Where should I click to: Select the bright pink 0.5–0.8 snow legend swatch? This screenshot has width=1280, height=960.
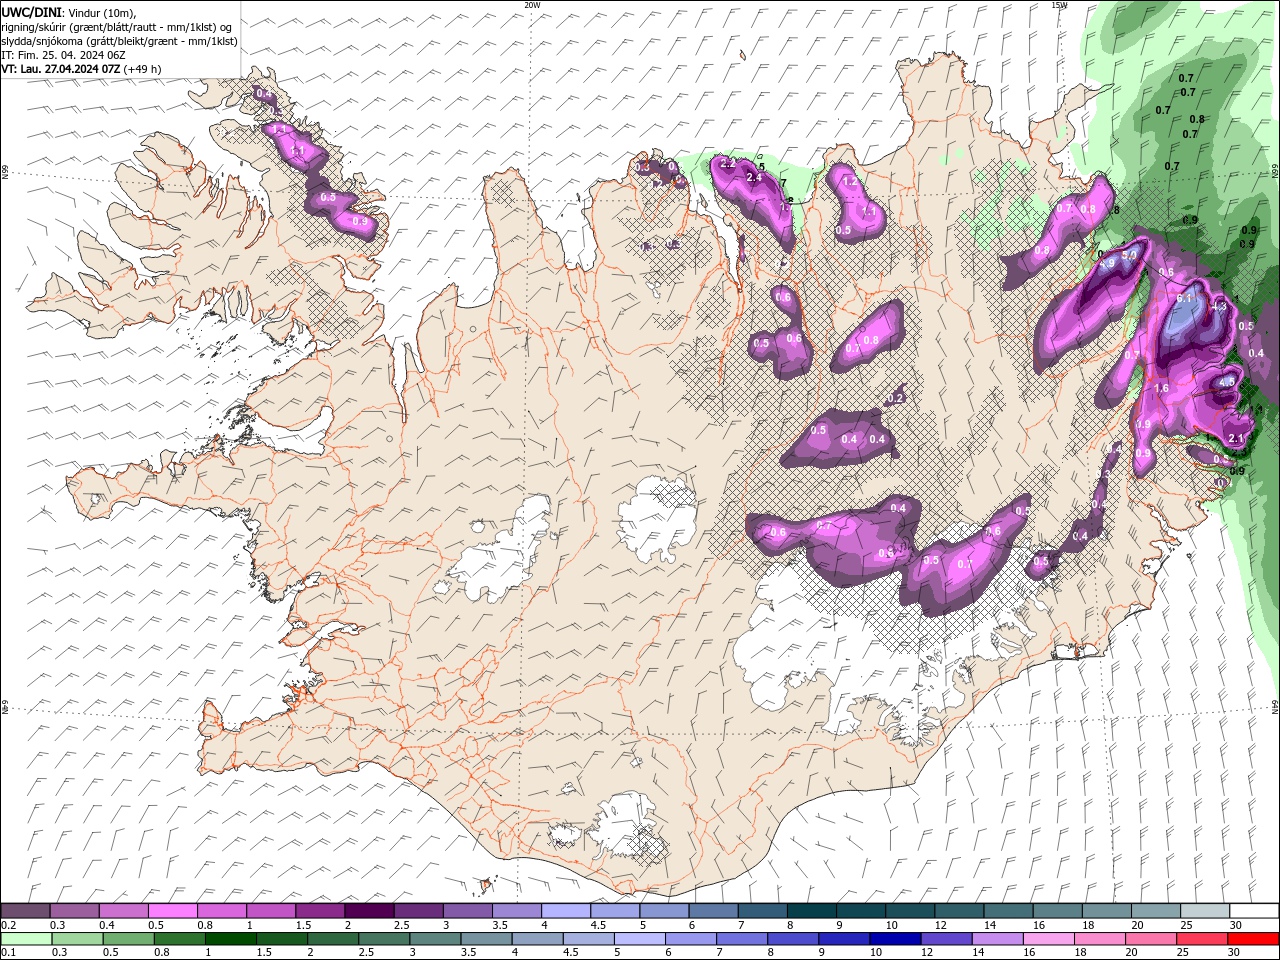pyautogui.click(x=172, y=911)
